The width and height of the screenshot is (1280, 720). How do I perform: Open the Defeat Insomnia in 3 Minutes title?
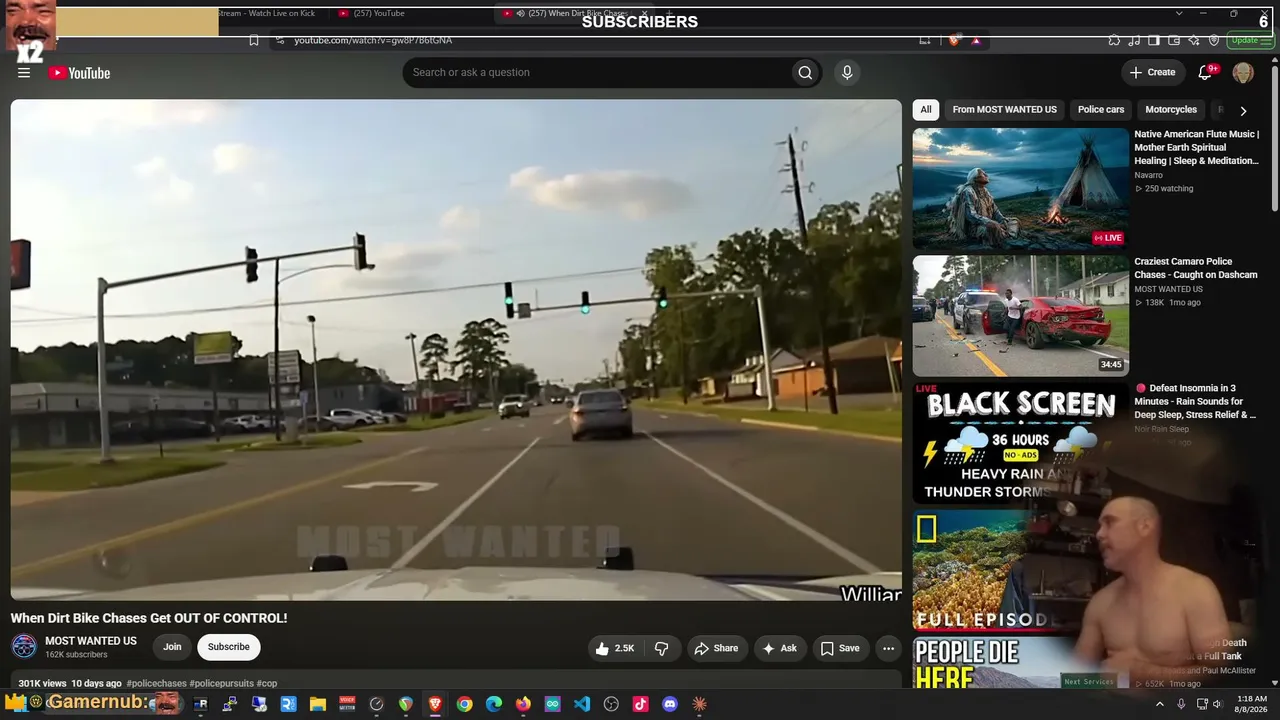(1196, 401)
